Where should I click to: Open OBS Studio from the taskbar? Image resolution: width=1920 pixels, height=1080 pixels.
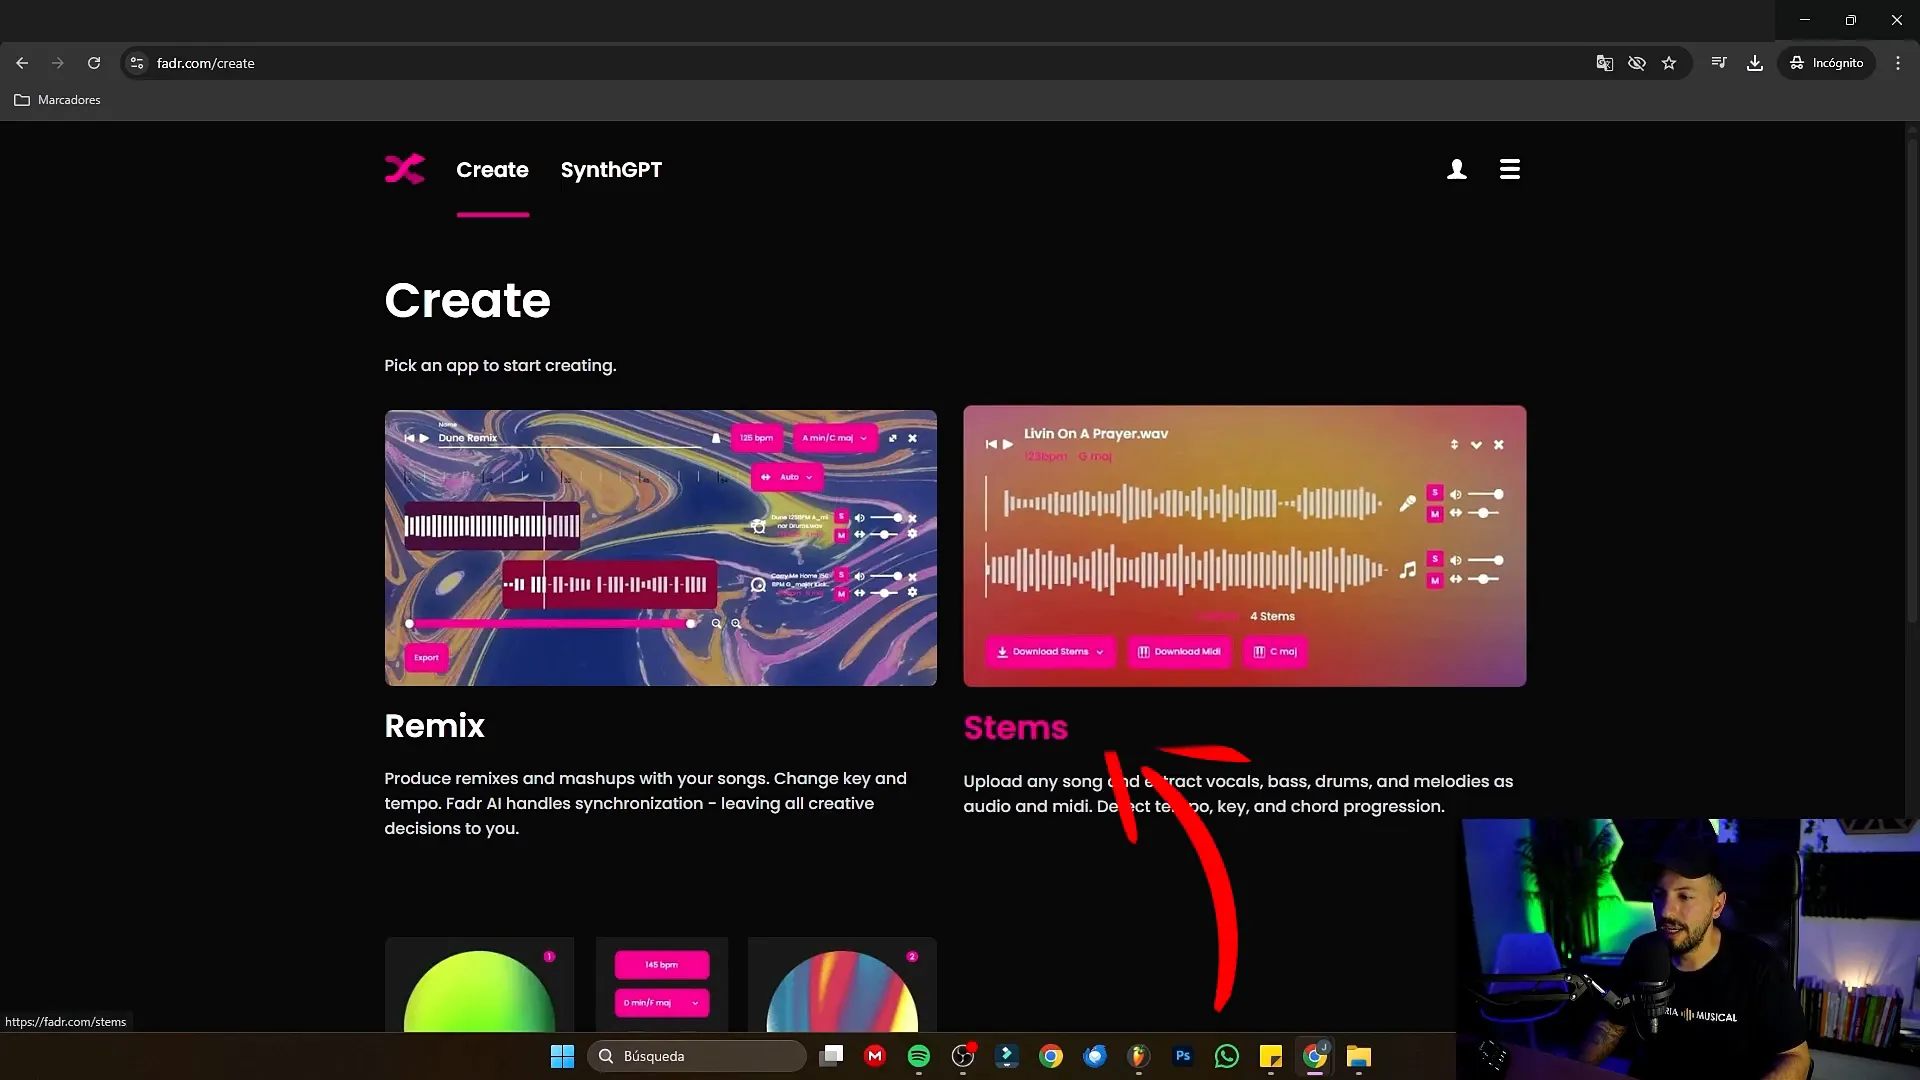point(963,1056)
